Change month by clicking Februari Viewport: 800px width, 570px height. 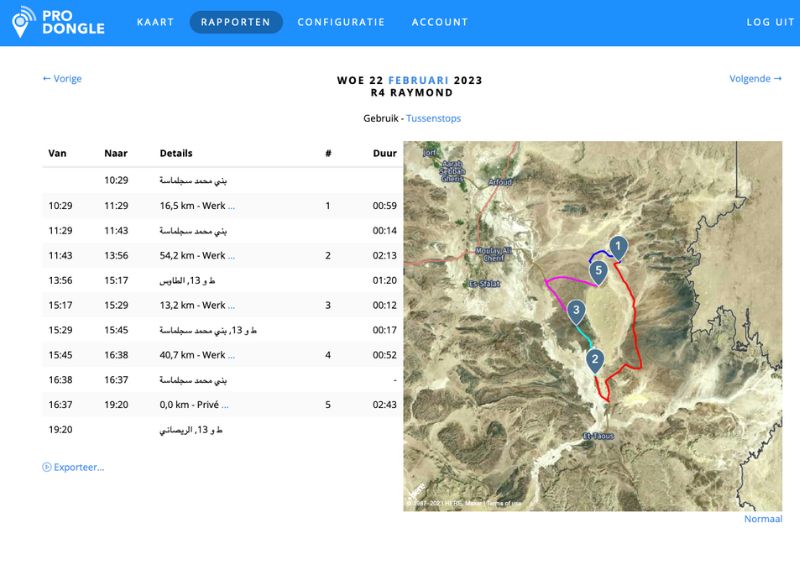419,80
